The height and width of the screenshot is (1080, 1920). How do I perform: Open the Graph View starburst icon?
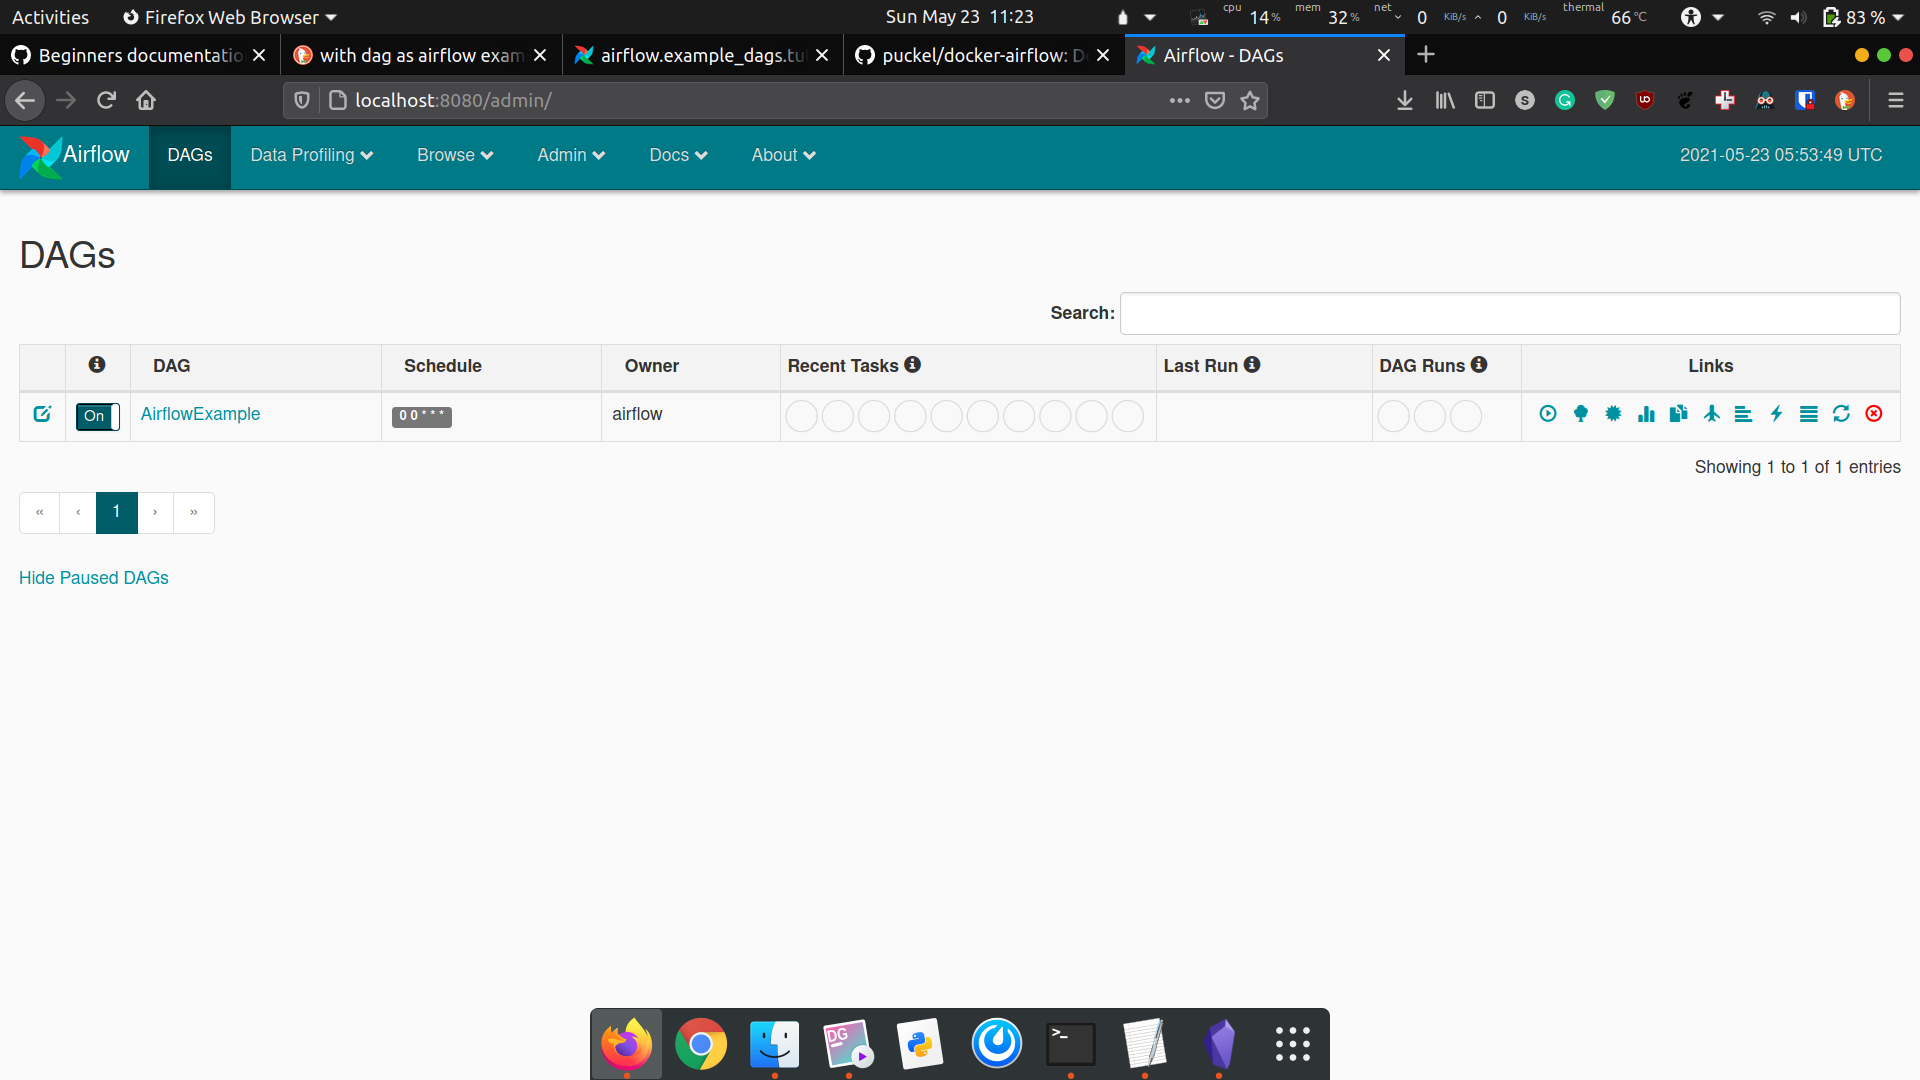pos(1614,414)
